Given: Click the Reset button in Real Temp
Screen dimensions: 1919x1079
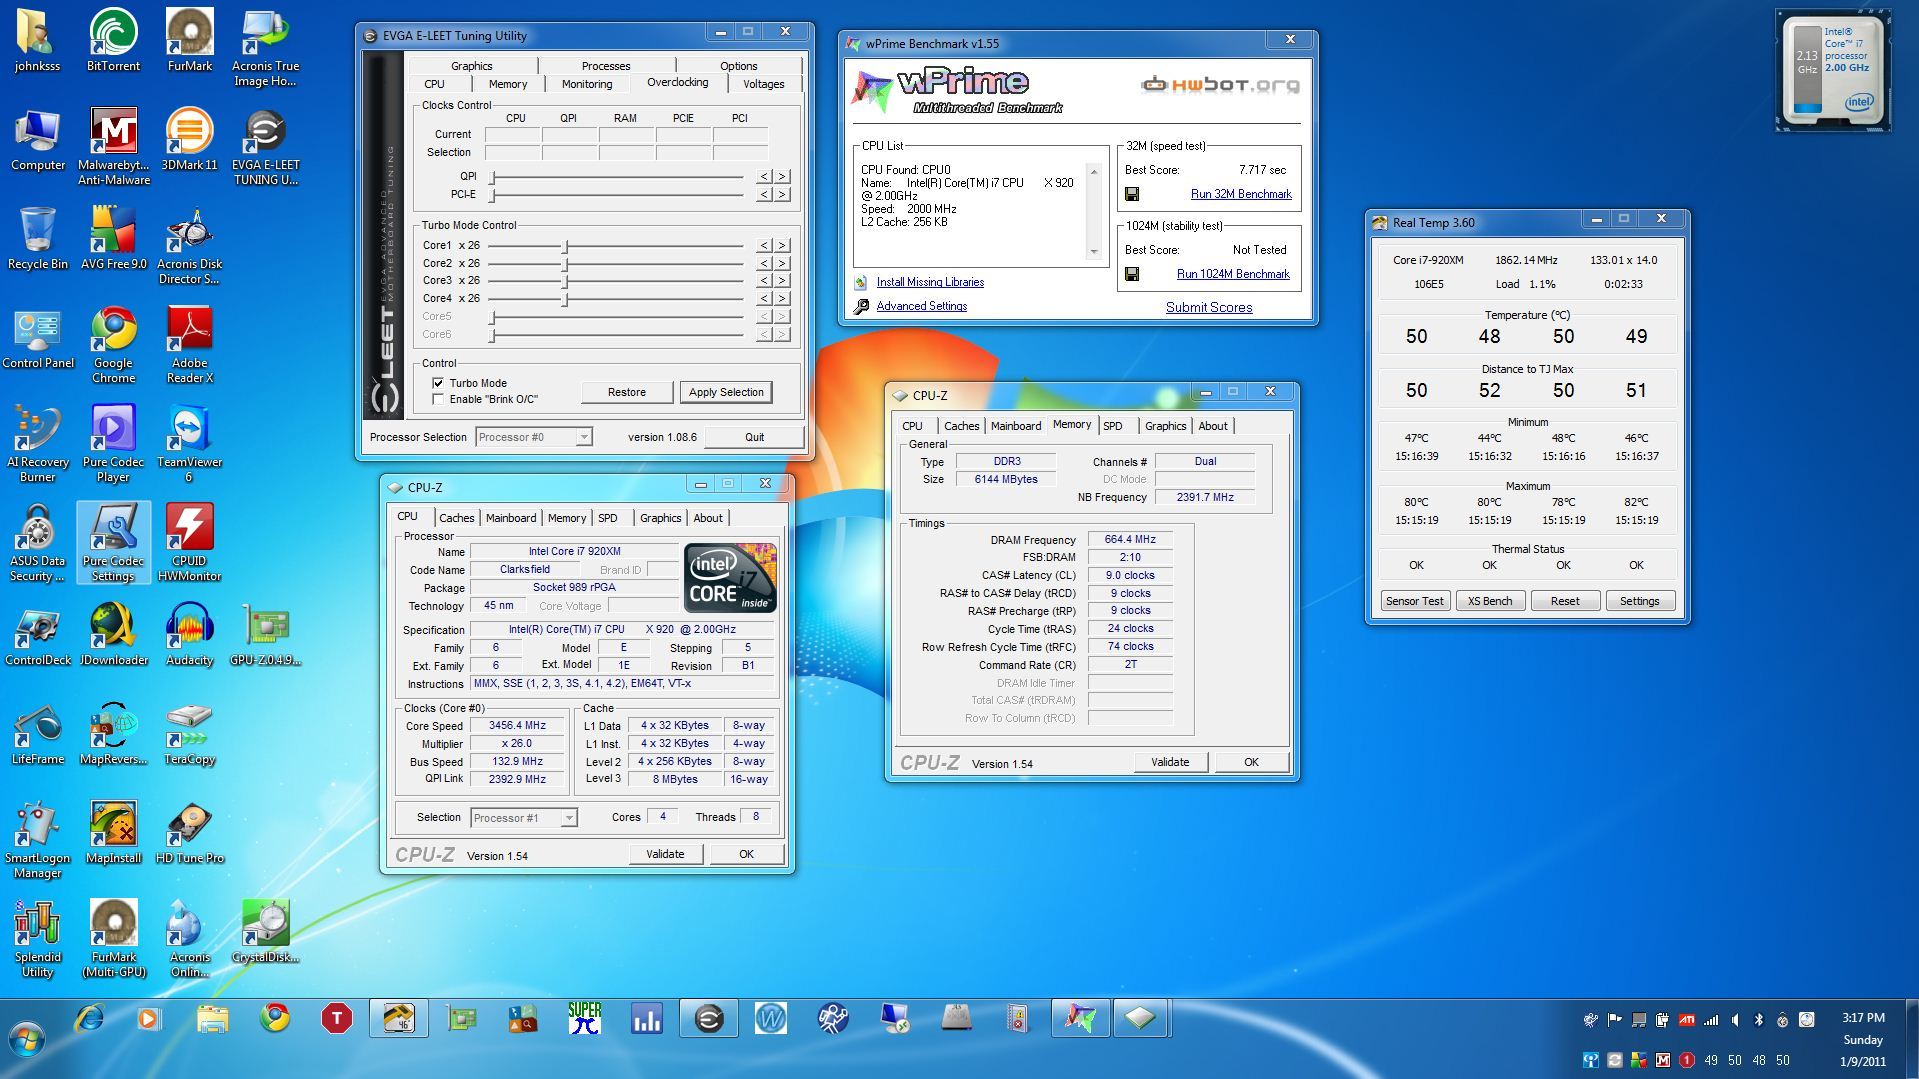Looking at the screenshot, I should click(1565, 601).
